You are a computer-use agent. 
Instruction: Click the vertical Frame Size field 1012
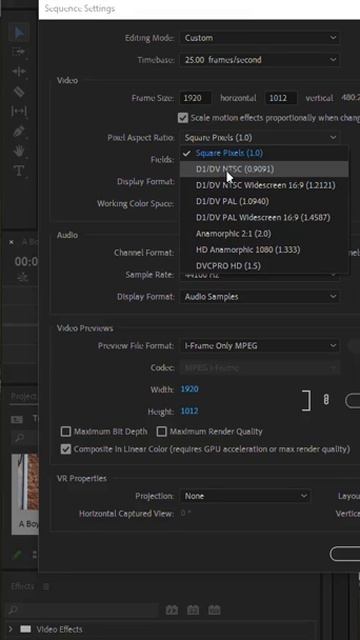(282, 98)
